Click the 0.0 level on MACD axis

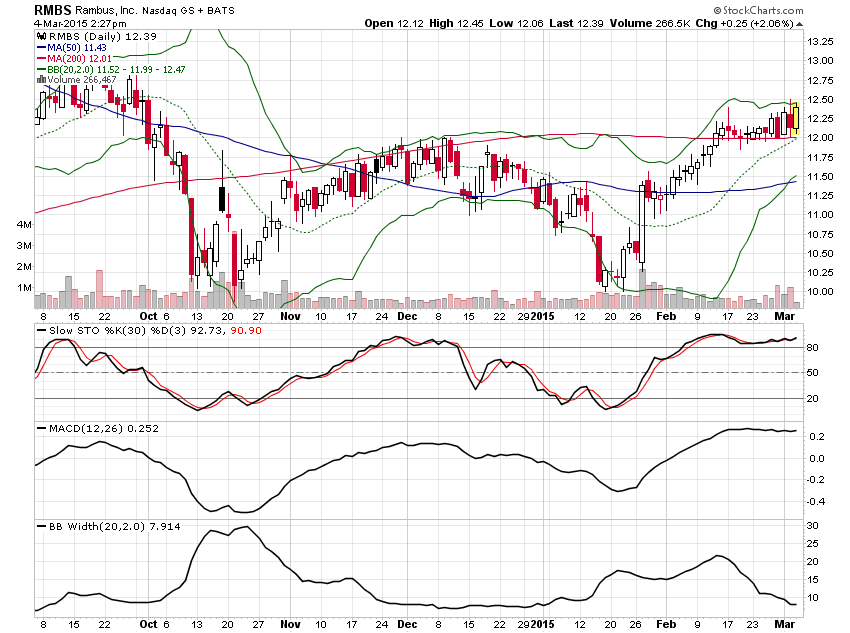tap(818, 458)
